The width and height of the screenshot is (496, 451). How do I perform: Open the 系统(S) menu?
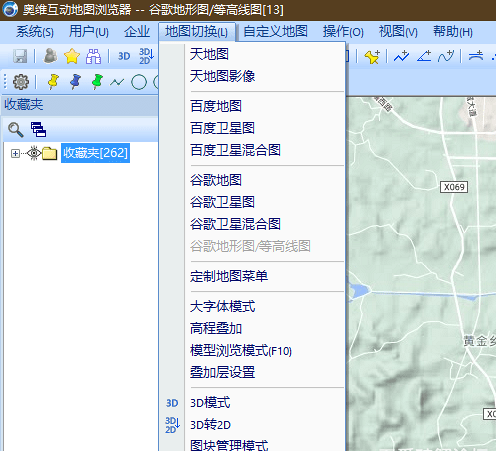(x=35, y=32)
